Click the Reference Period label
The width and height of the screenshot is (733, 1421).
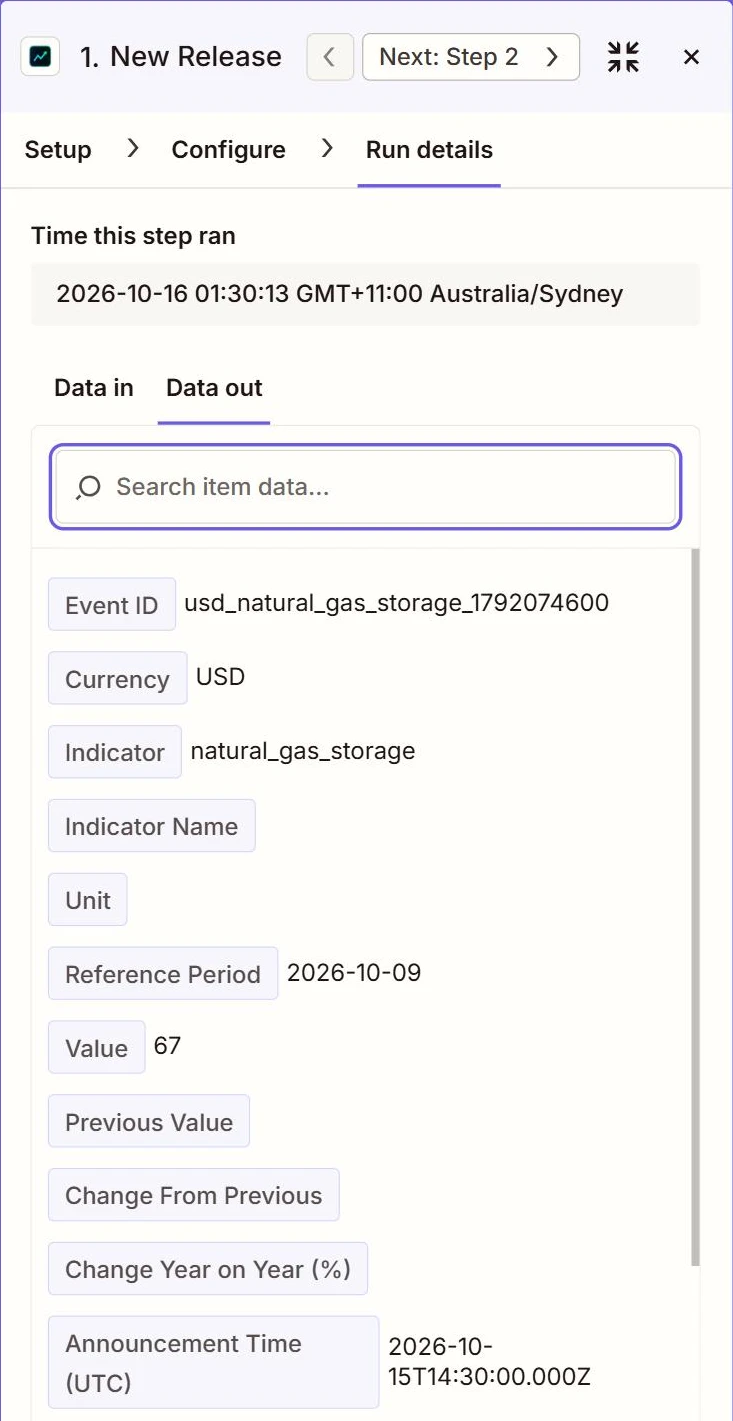(x=163, y=974)
